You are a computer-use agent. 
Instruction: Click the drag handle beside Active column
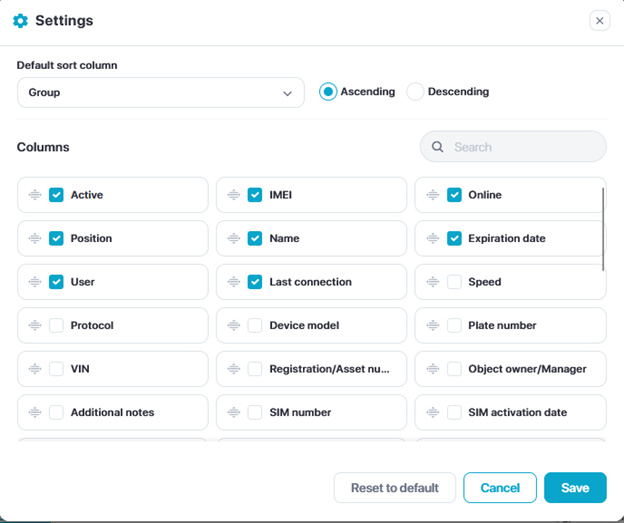35,195
